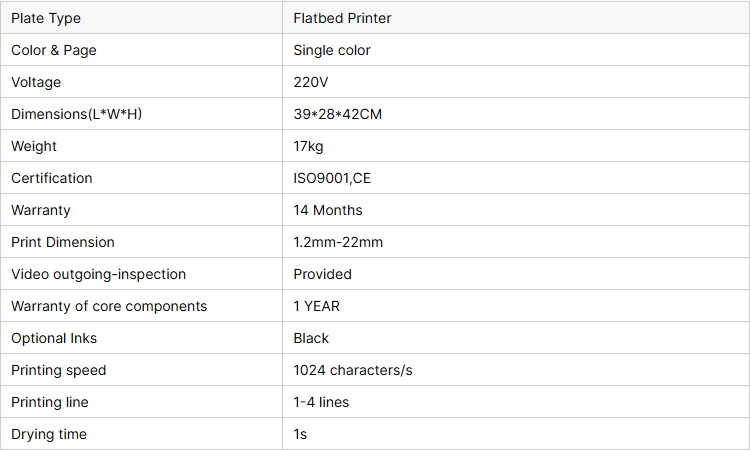Select the '1.2mm-22mm' value cell

[x=338, y=242]
